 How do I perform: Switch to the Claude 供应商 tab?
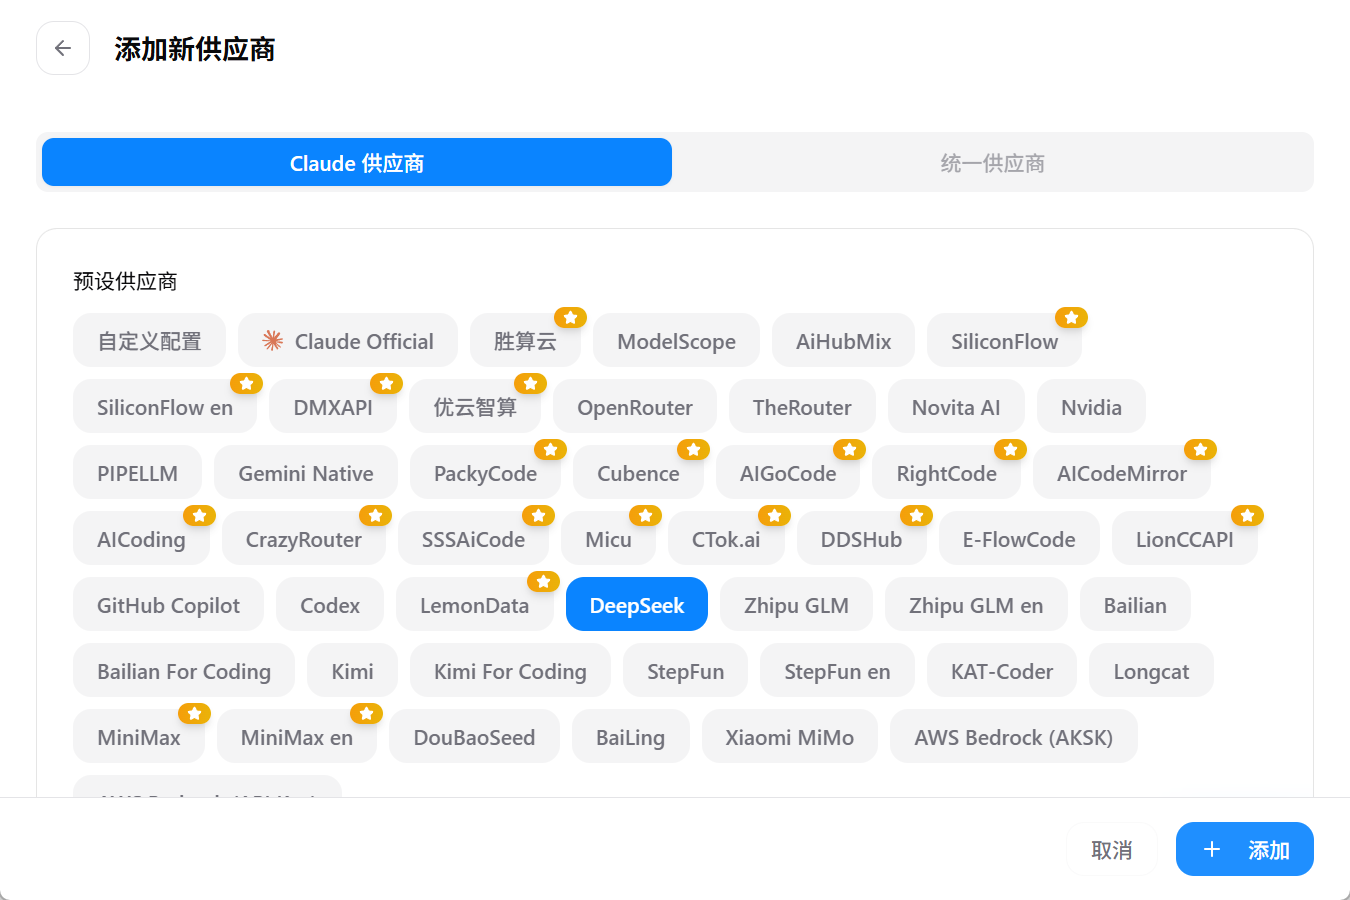(357, 162)
